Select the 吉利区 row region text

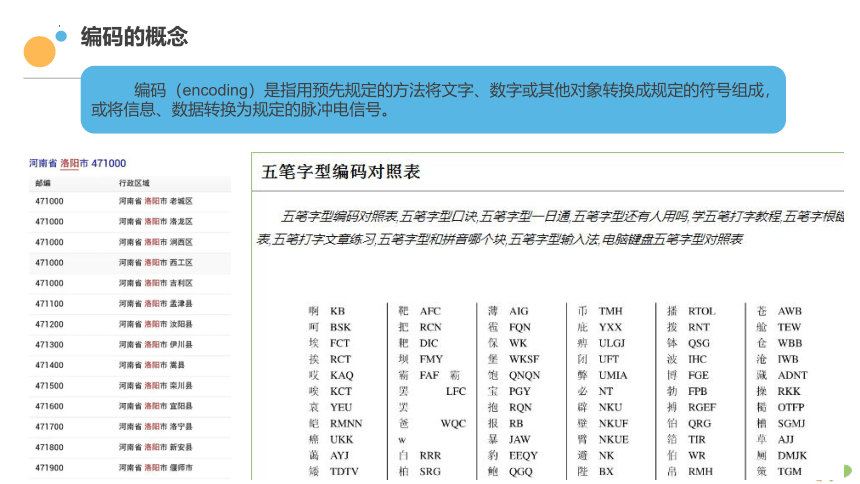point(156,283)
